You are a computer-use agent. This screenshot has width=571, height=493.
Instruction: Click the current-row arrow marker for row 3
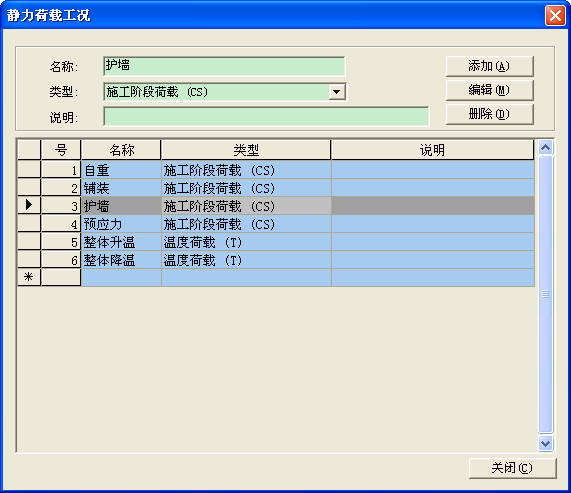[29, 206]
